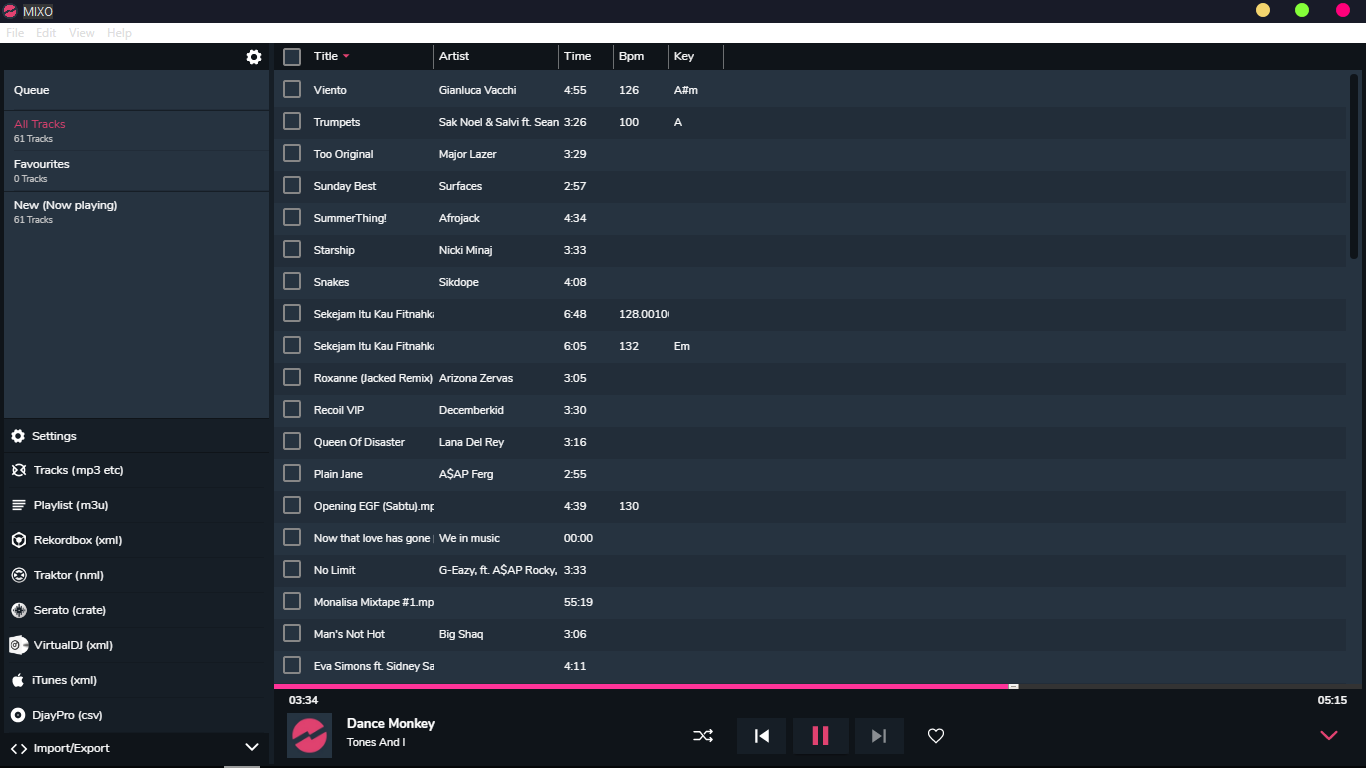Click the pink playback progress bar
Viewport: 1366px width, 768px height.
640,687
